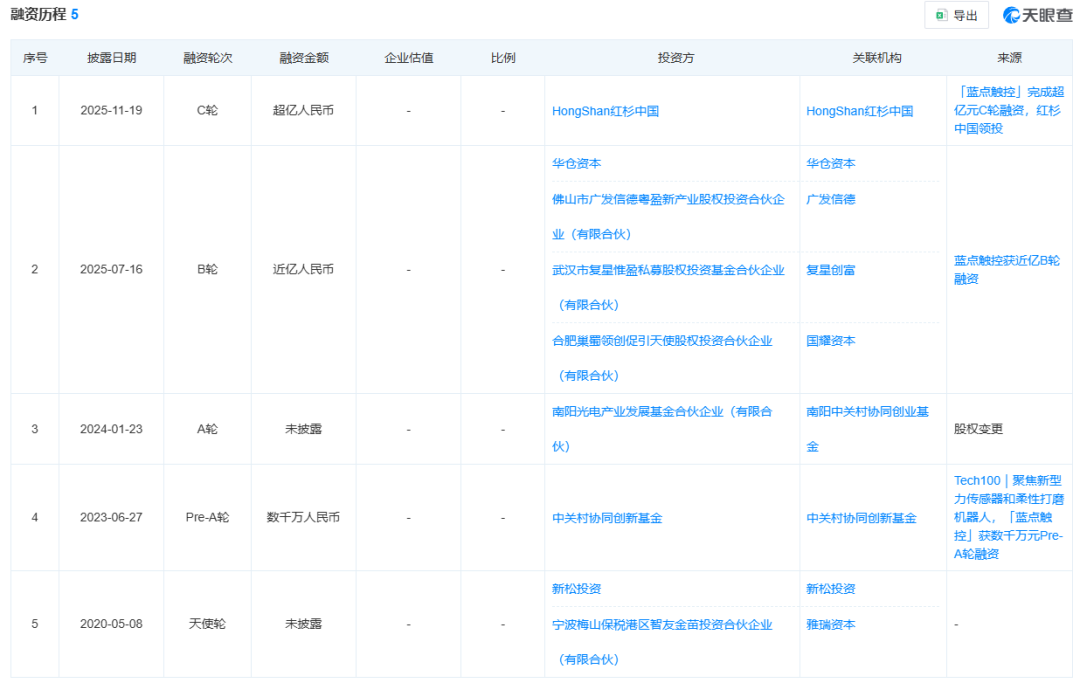Open the 新松投资 investor link

click(578, 589)
